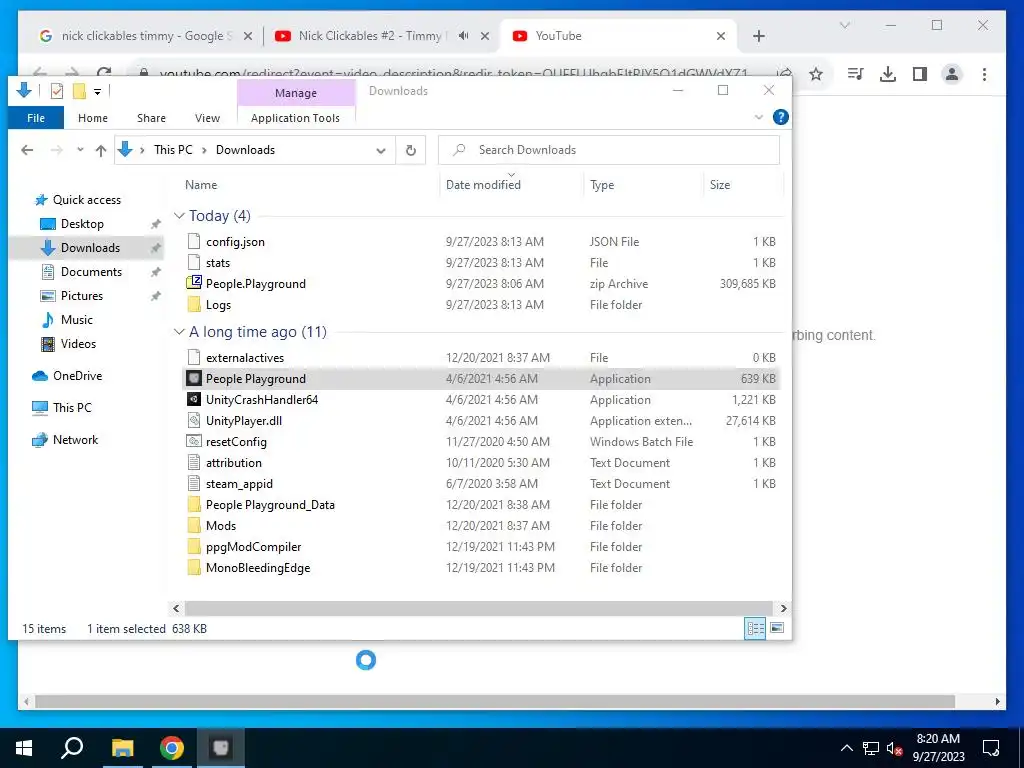Screen dimensions: 1024x768
Task: Open the Home ribbon tab
Action: click(93, 118)
